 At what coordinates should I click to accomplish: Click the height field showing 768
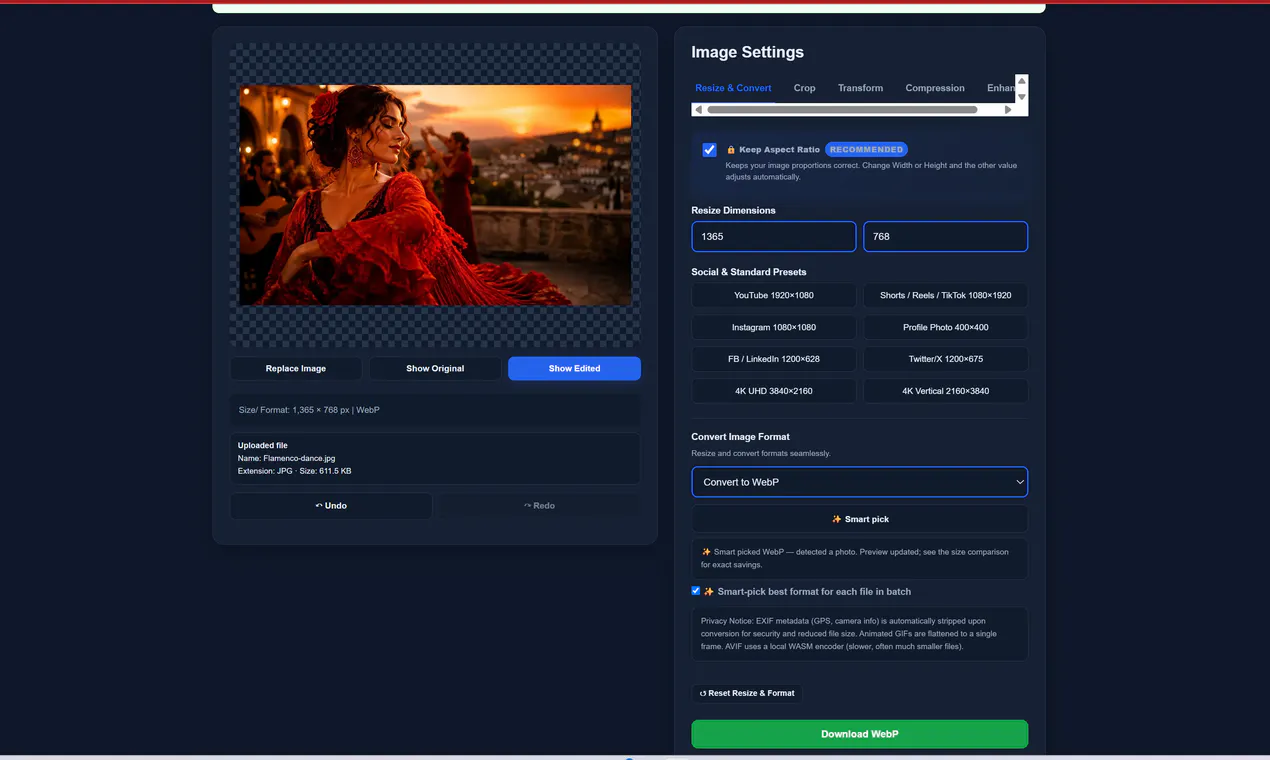coord(945,237)
